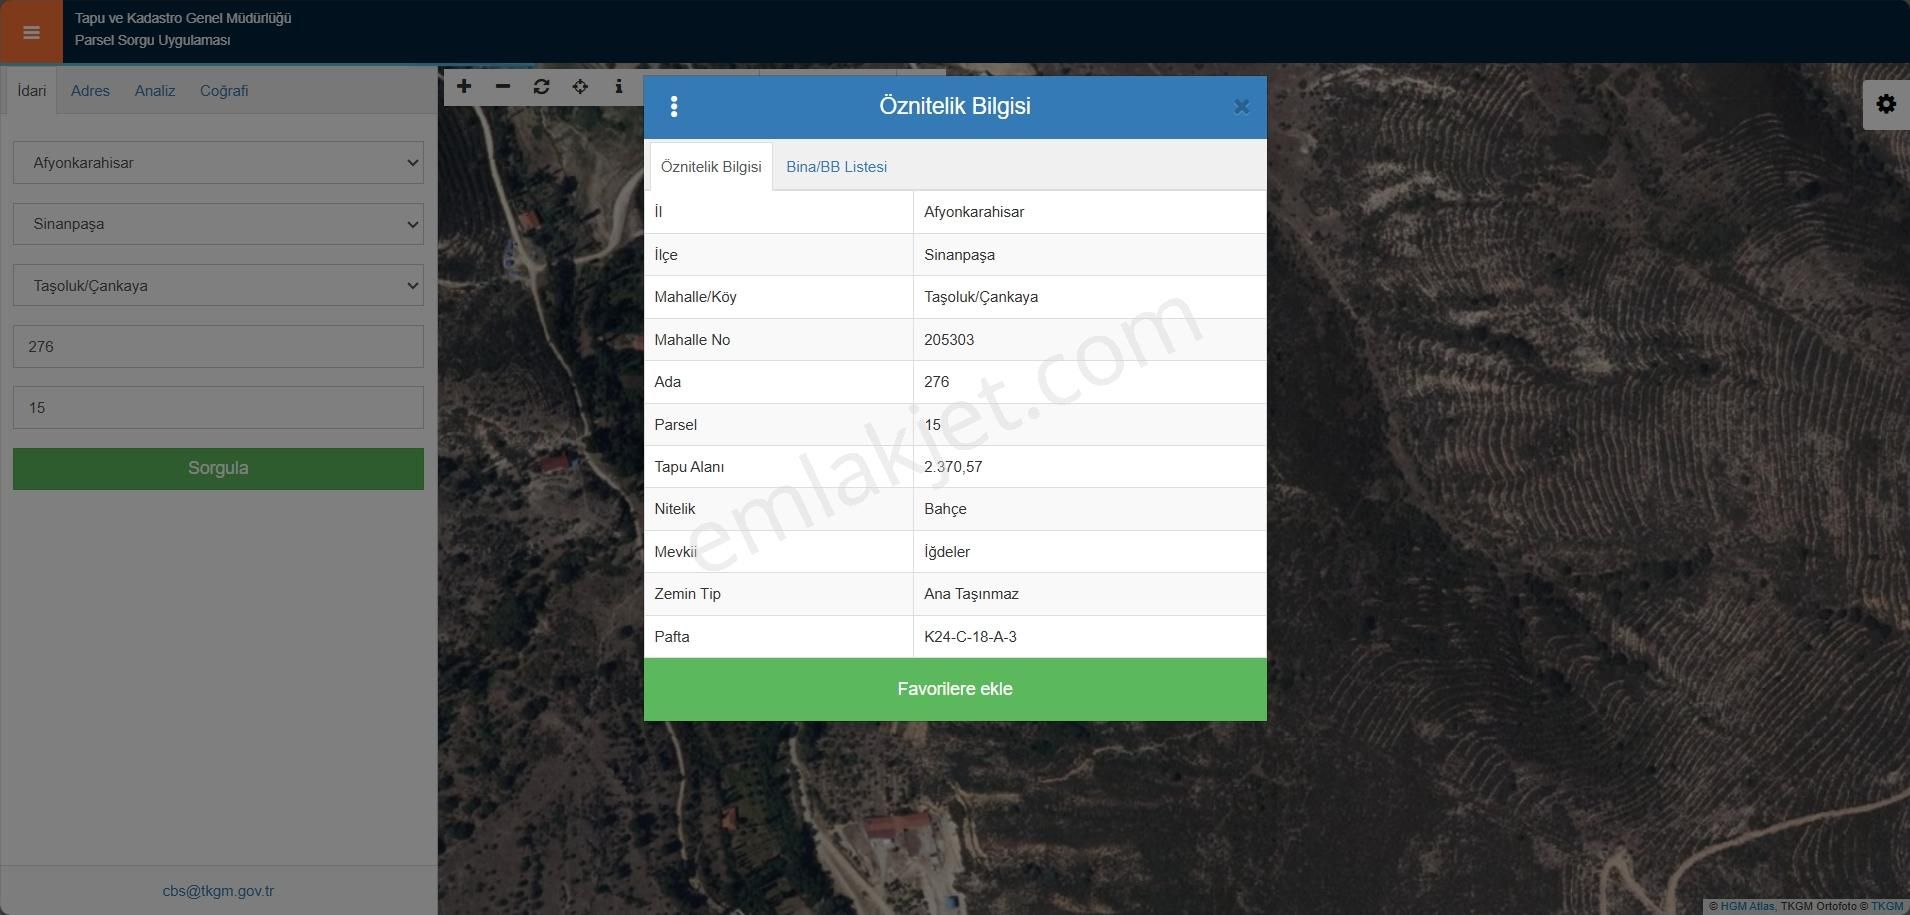Switch to the Bina/BB Listesi tab
1910x915 pixels.
coord(836,167)
